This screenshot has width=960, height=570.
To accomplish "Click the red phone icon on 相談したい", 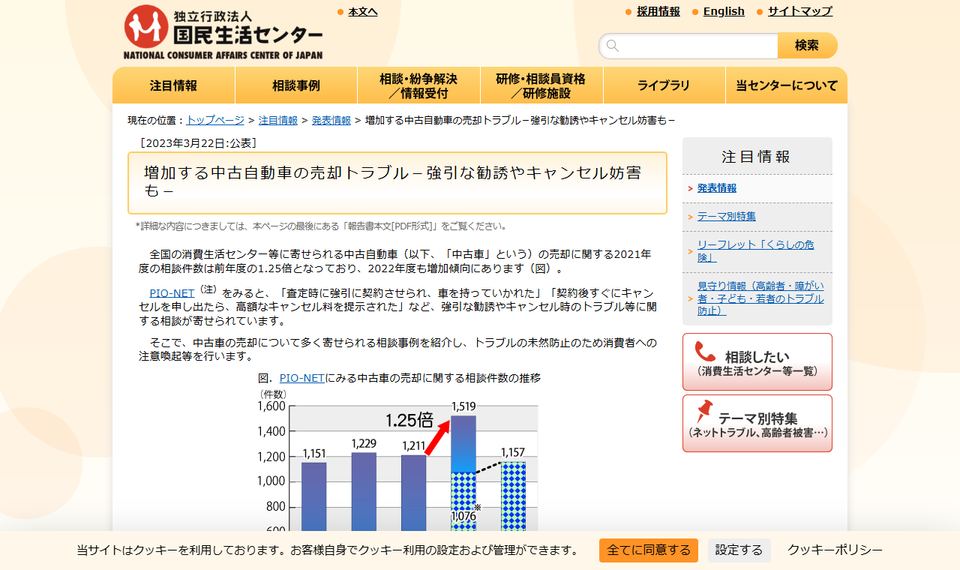I will click(x=705, y=351).
